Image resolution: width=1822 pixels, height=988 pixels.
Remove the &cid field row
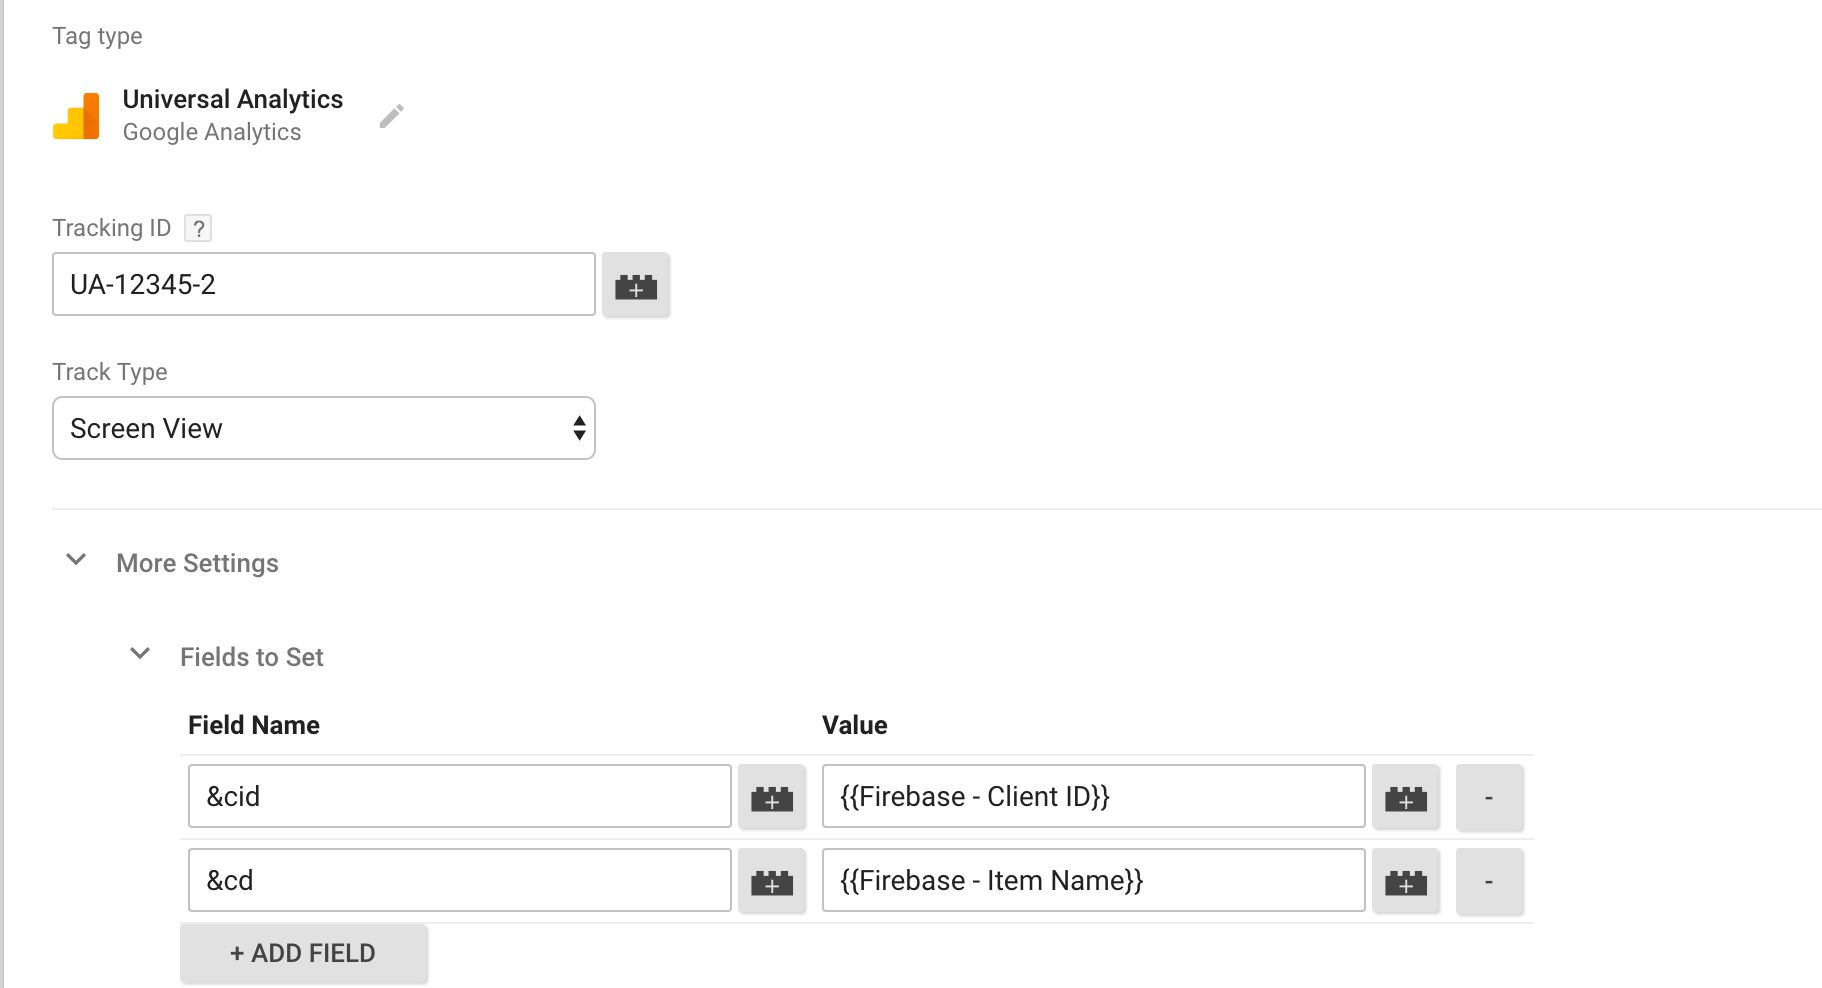click(1490, 797)
